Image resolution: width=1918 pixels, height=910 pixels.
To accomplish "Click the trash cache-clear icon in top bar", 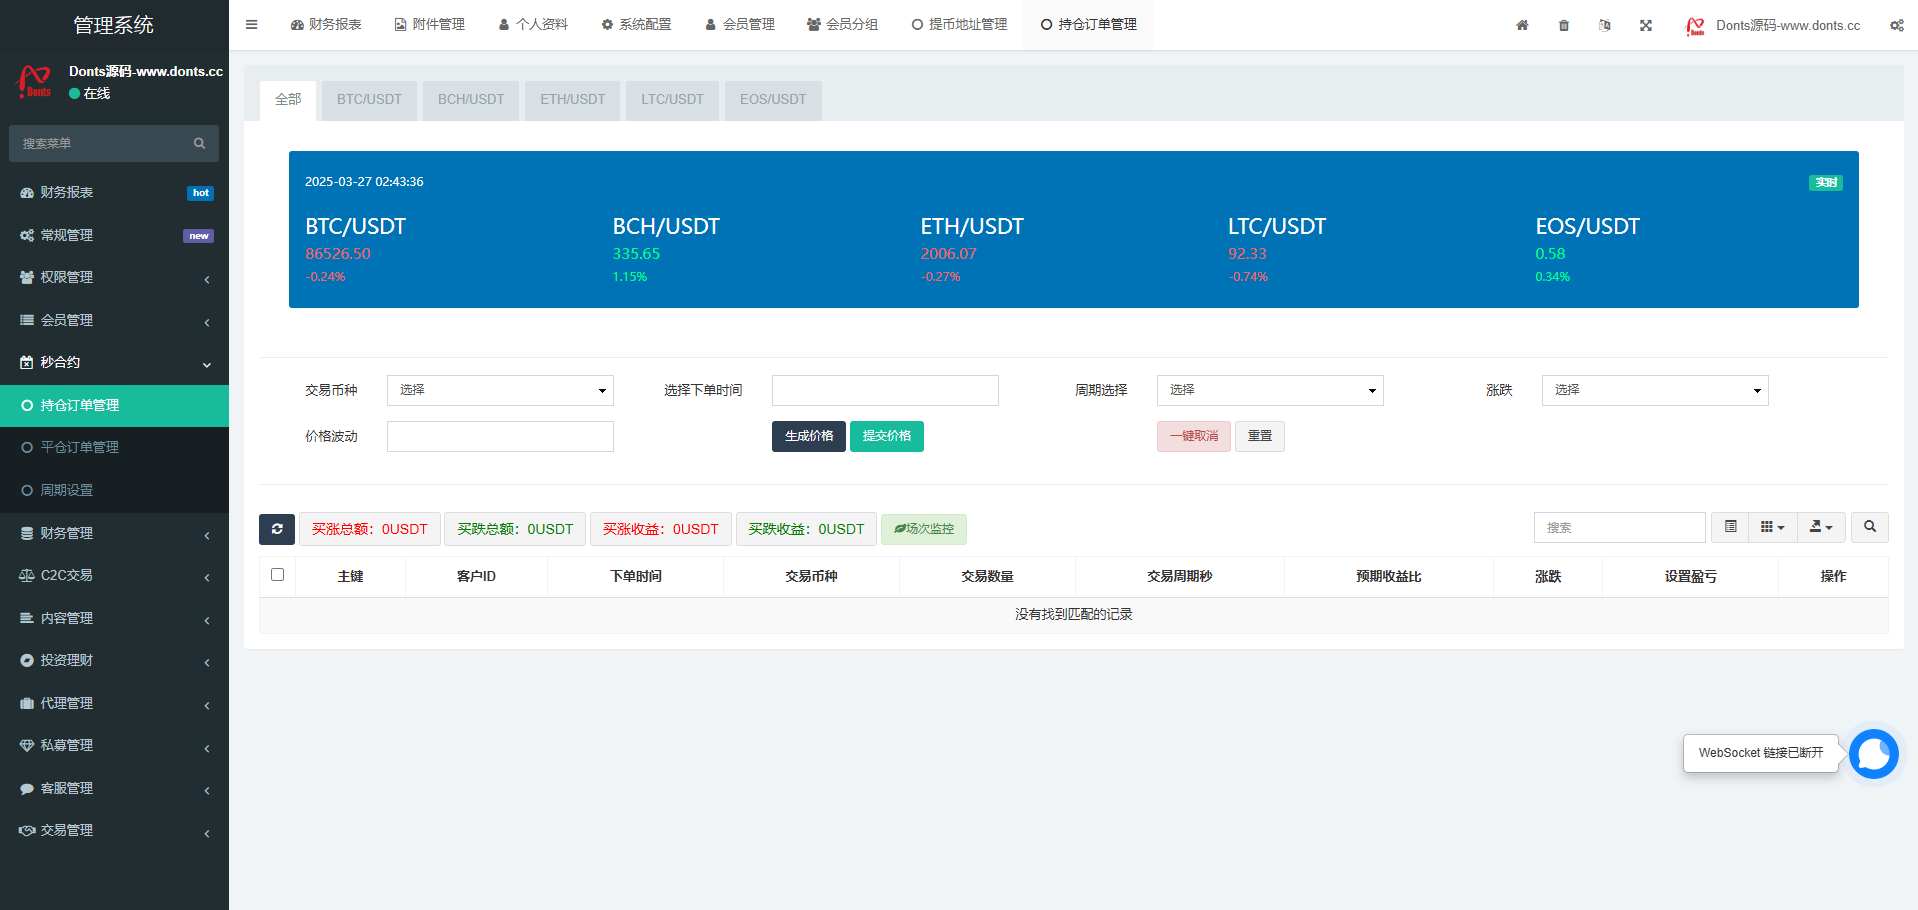I will (x=1564, y=25).
